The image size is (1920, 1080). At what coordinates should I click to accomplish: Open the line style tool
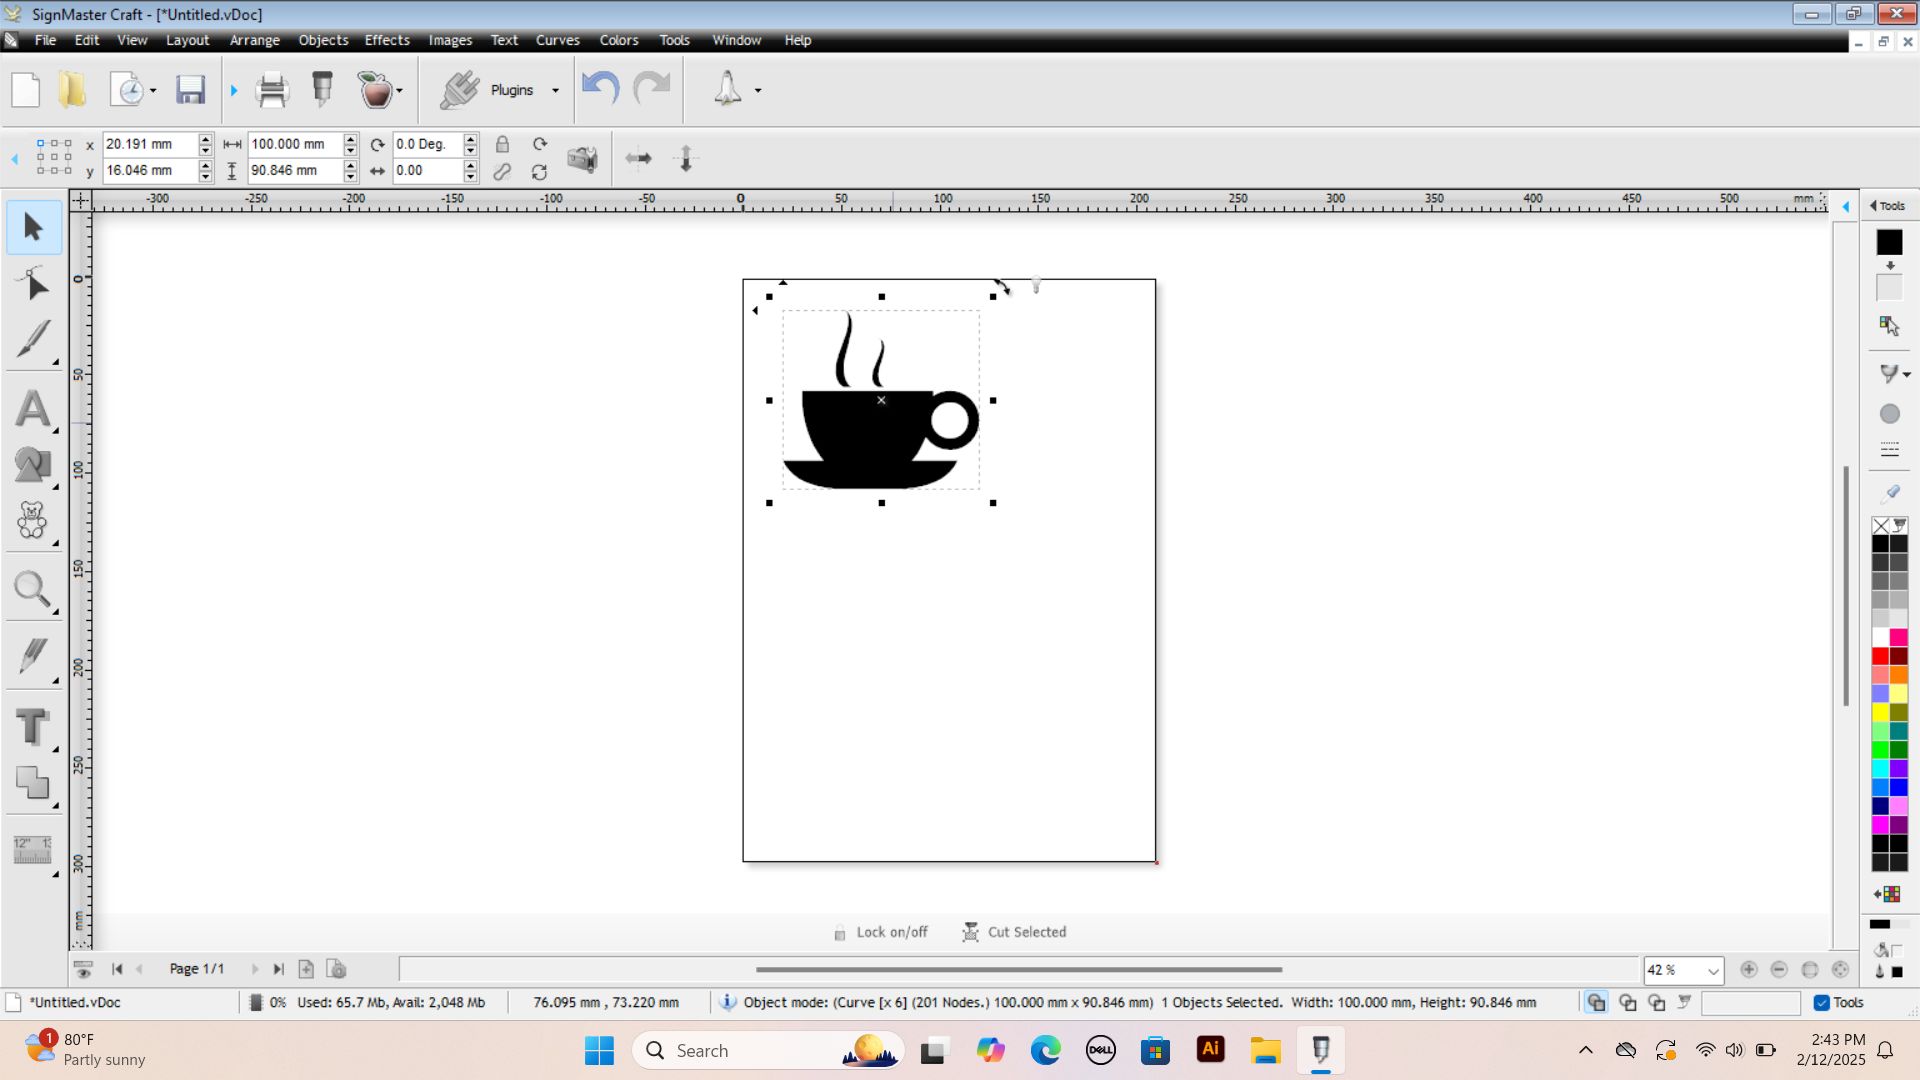1889,450
